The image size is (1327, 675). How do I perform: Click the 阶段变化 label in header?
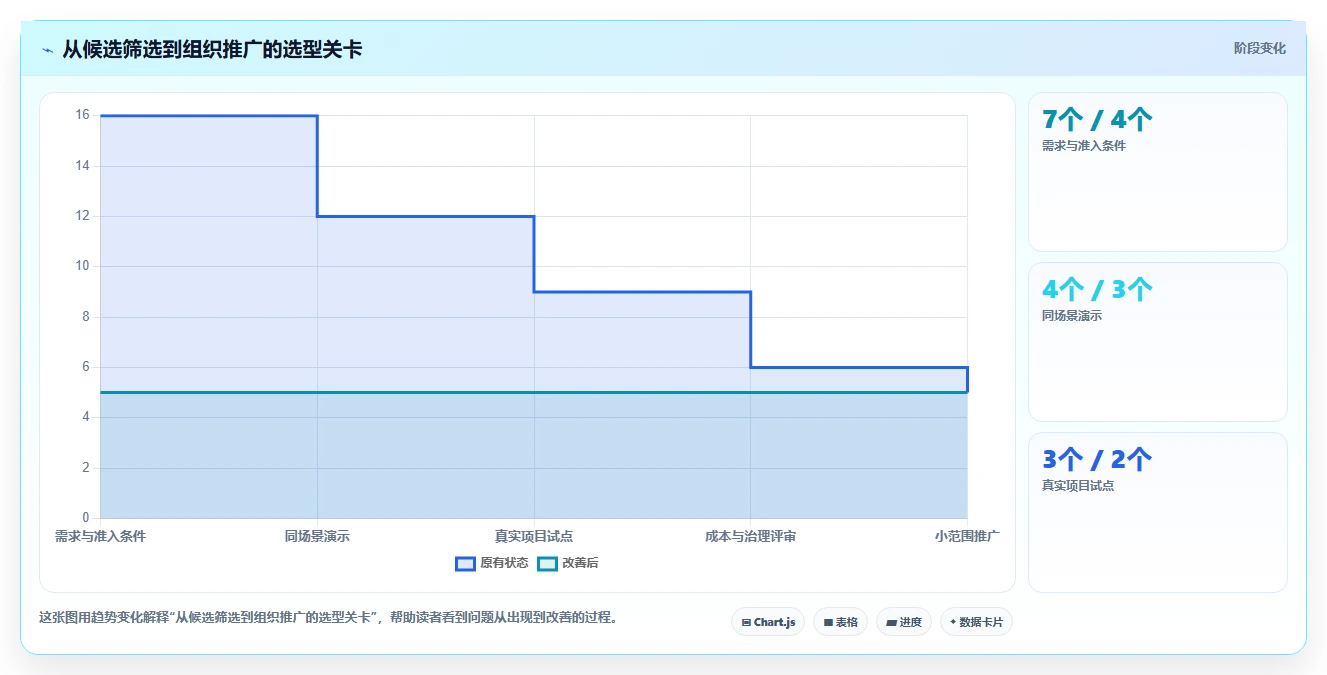(1259, 48)
